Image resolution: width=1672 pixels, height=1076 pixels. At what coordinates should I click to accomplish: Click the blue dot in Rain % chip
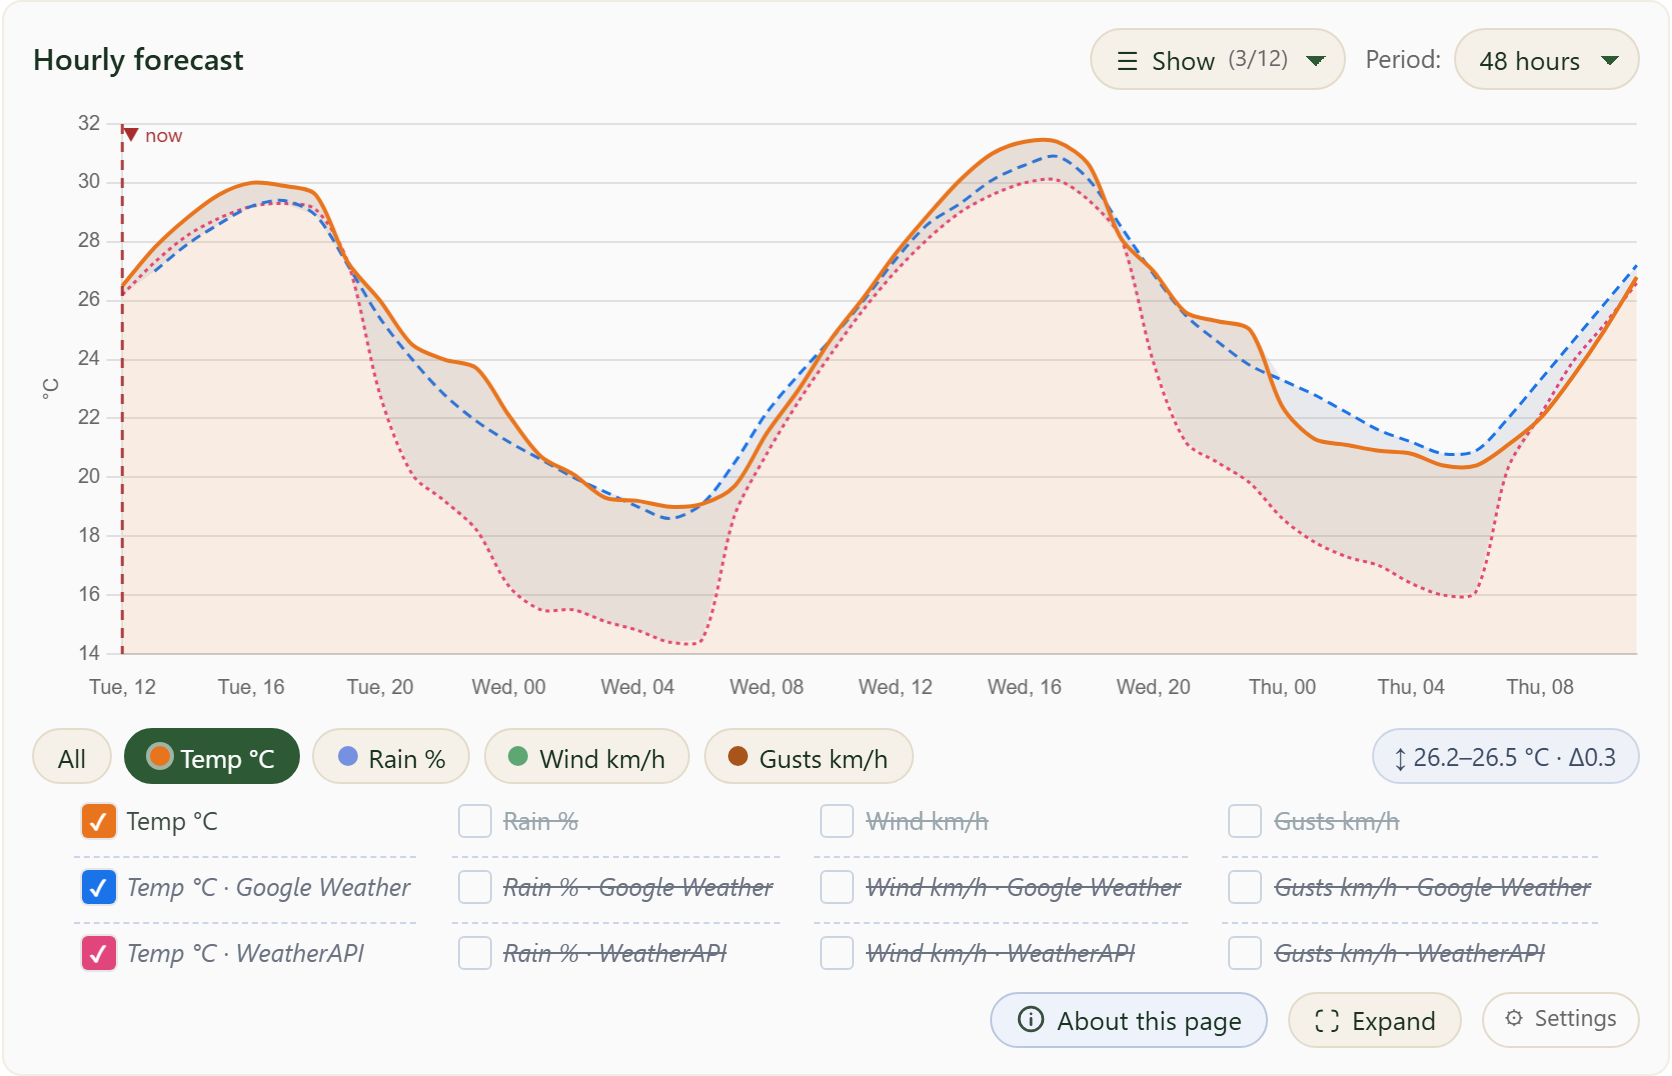coord(348,756)
